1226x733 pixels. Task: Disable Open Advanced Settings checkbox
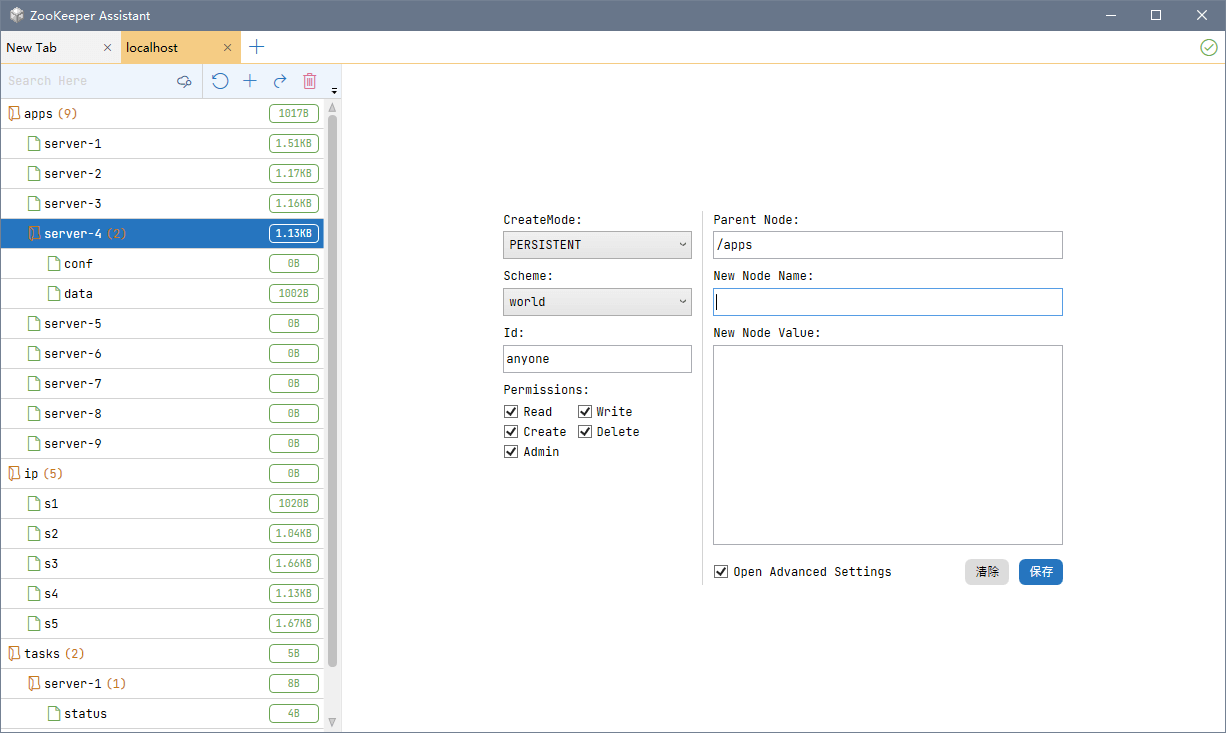(x=721, y=572)
